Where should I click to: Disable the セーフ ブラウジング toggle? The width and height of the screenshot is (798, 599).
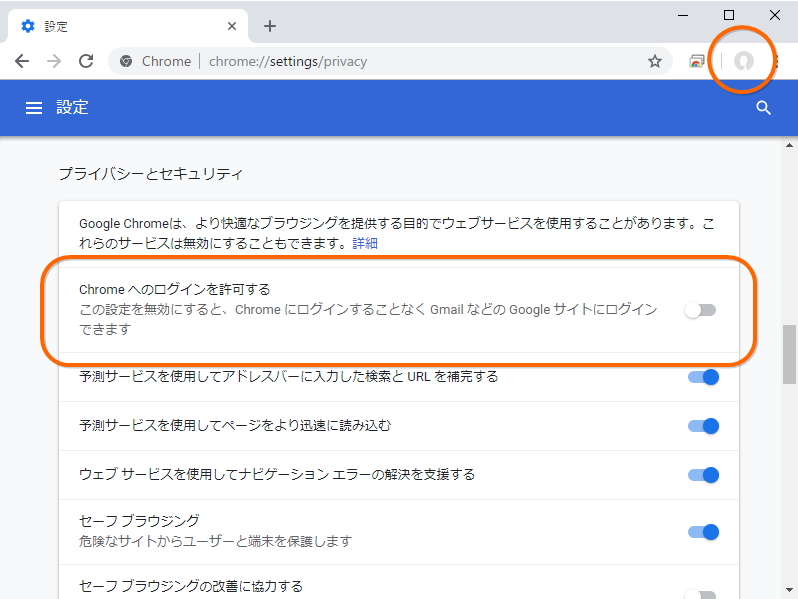point(703,532)
